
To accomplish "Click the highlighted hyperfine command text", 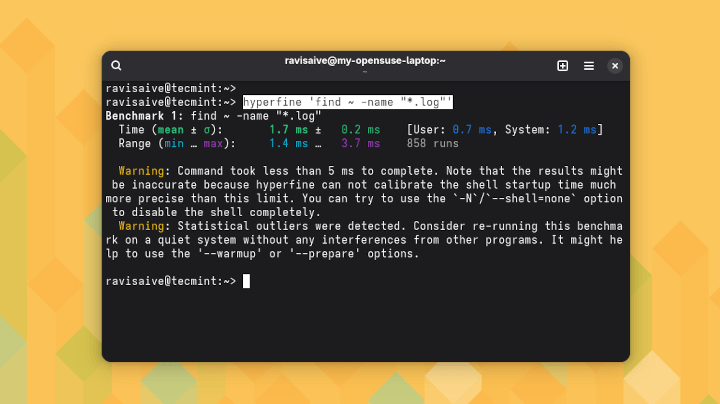I will (x=348, y=102).
